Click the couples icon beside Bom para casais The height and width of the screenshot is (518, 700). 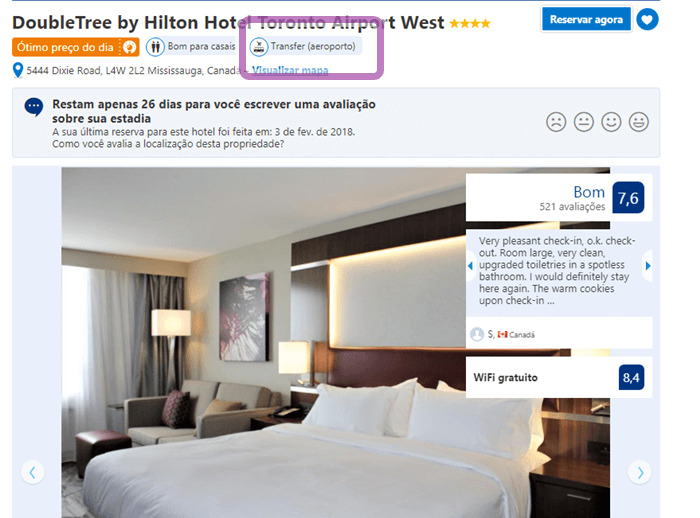point(155,46)
